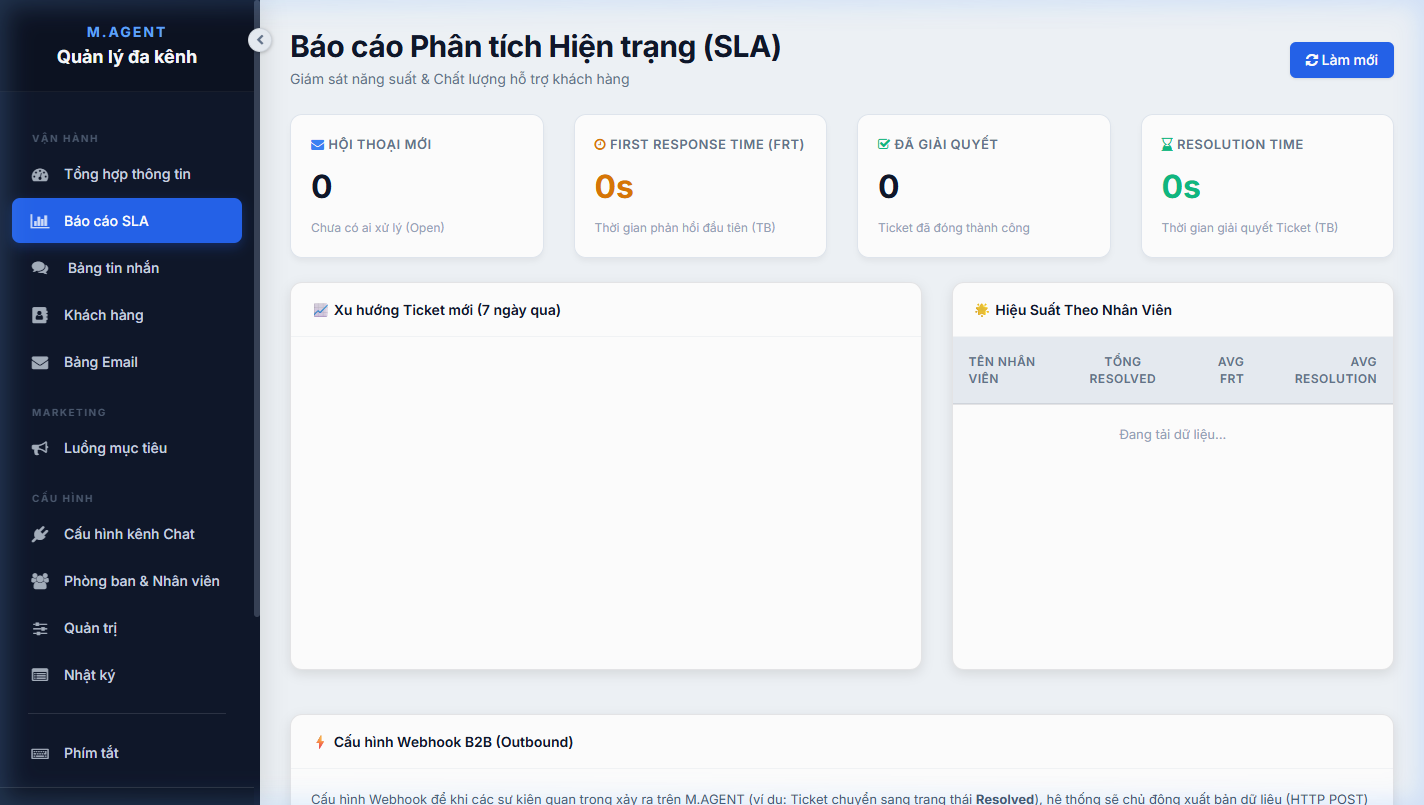Click the Tổng Resolved column header
The image size is (1424, 805).
tap(1122, 370)
